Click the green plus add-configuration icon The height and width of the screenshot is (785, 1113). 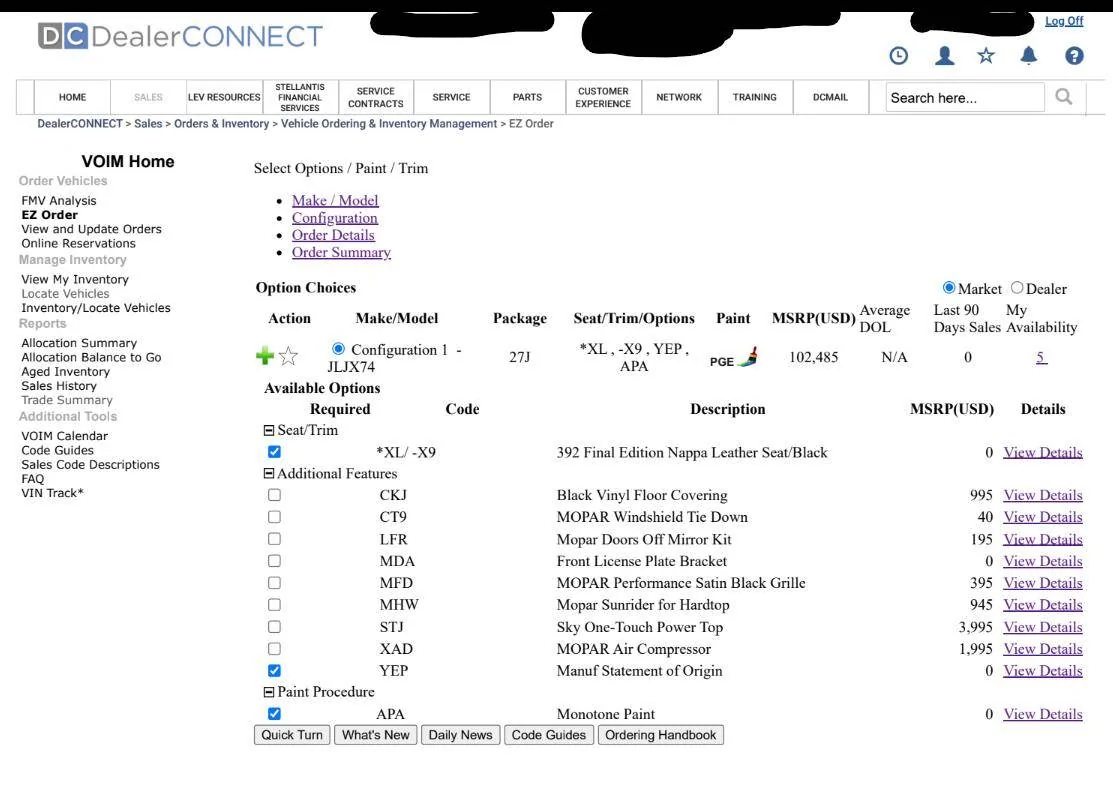pyautogui.click(x=265, y=355)
